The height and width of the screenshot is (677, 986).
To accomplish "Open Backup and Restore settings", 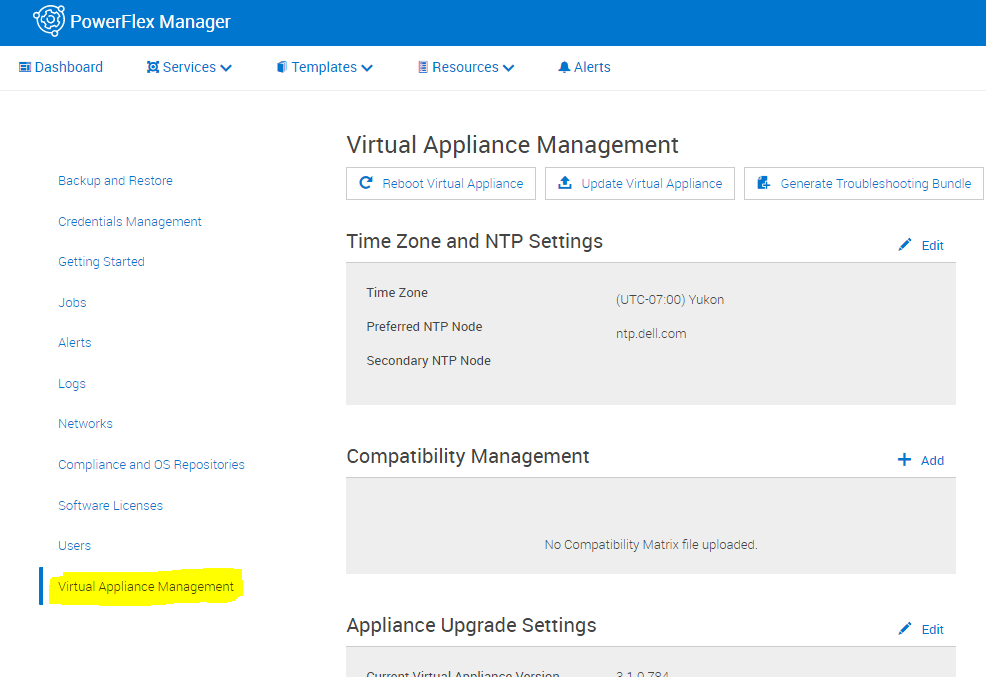I will [115, 181].
